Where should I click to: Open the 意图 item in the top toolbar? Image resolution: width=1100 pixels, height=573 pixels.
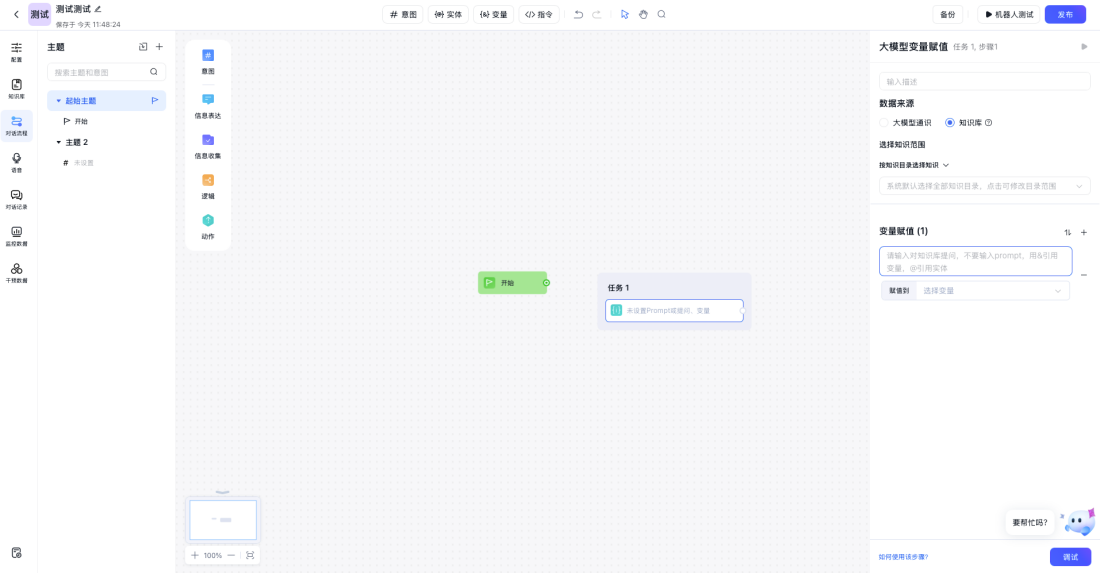(404, 14)
